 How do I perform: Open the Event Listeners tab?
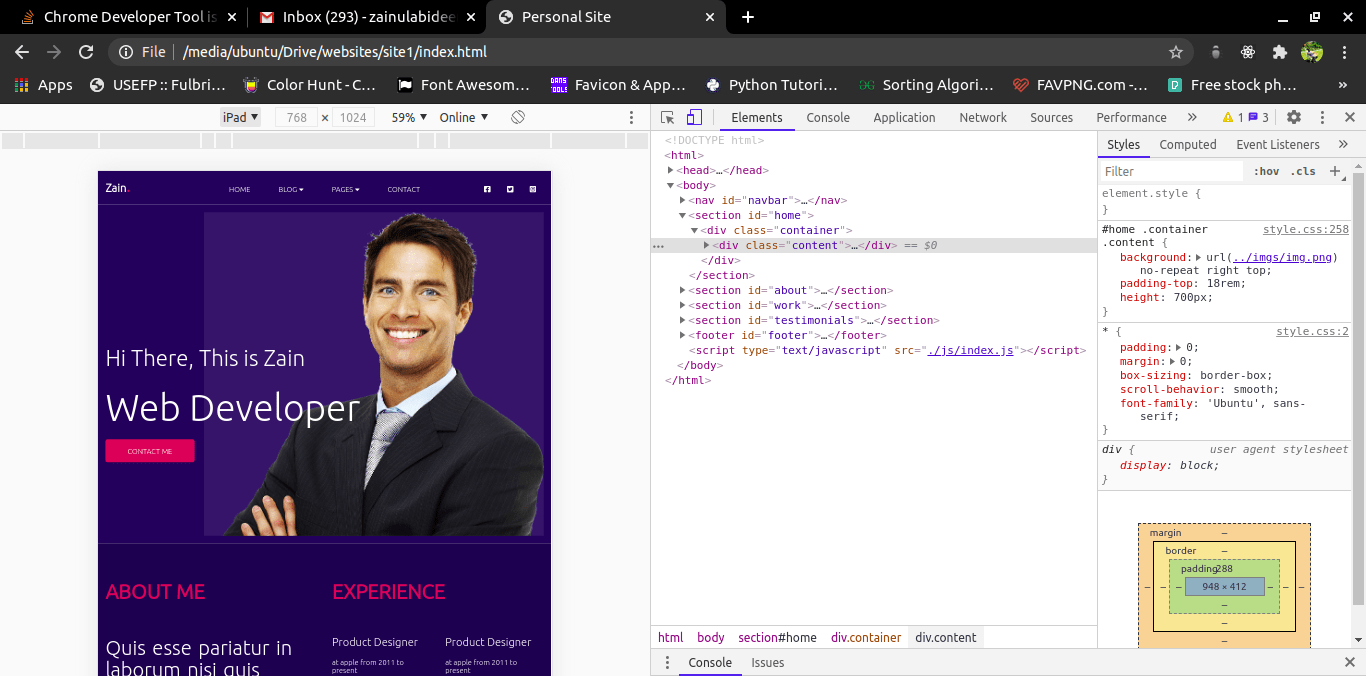click(1278, 144)
